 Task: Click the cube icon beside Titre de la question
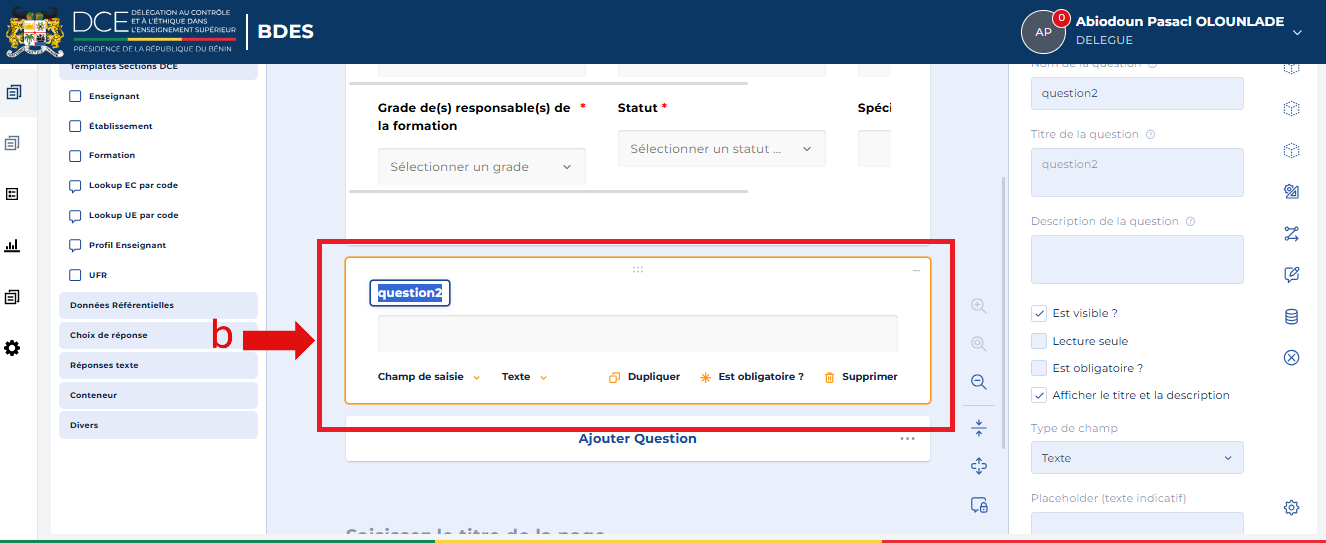(x=1291, y=151)
